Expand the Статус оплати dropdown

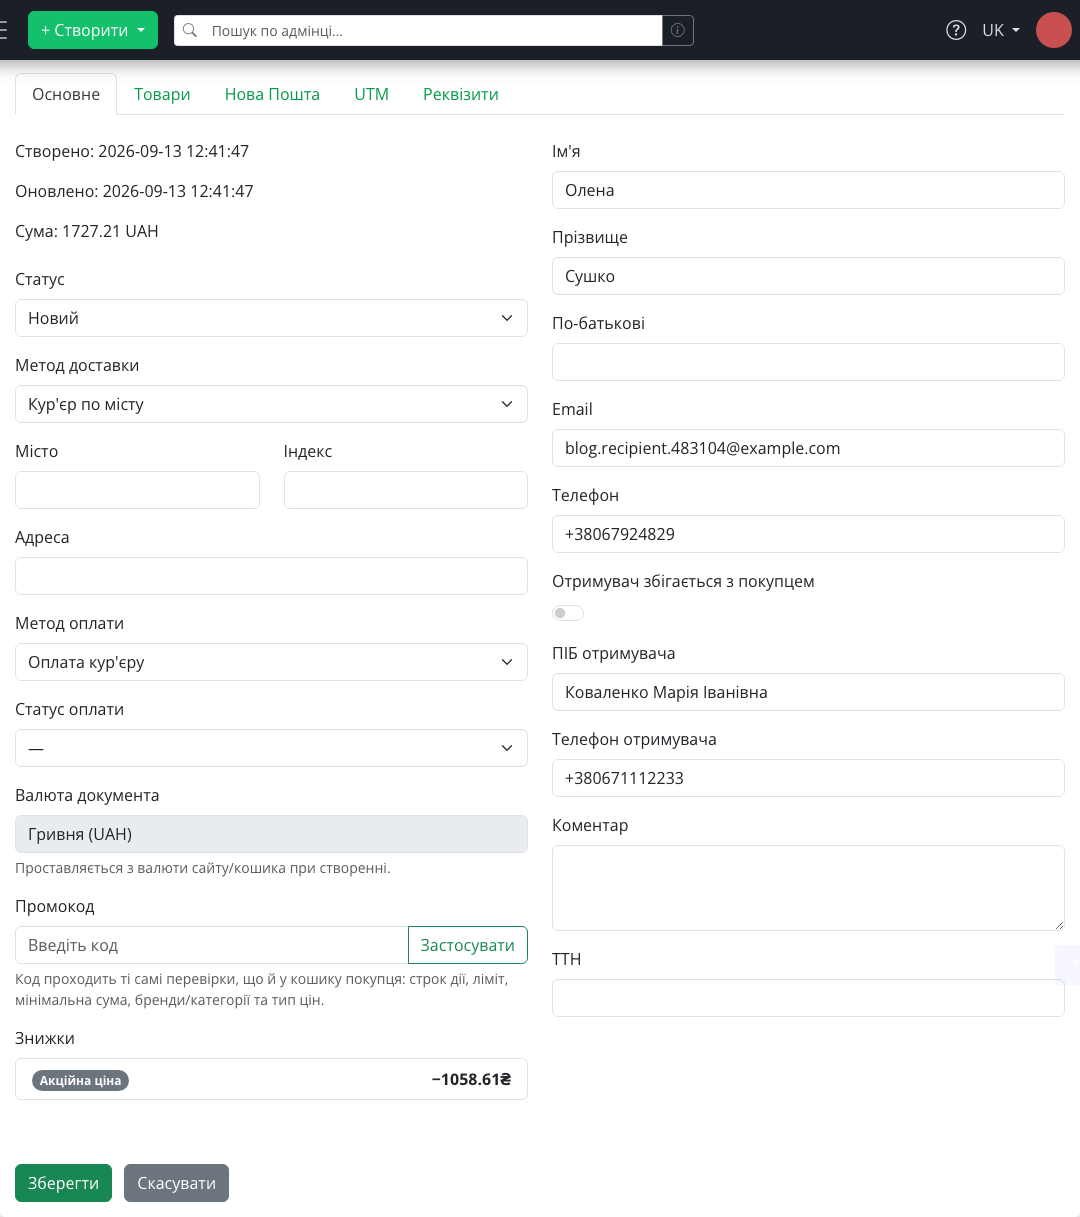click(271, 748)
